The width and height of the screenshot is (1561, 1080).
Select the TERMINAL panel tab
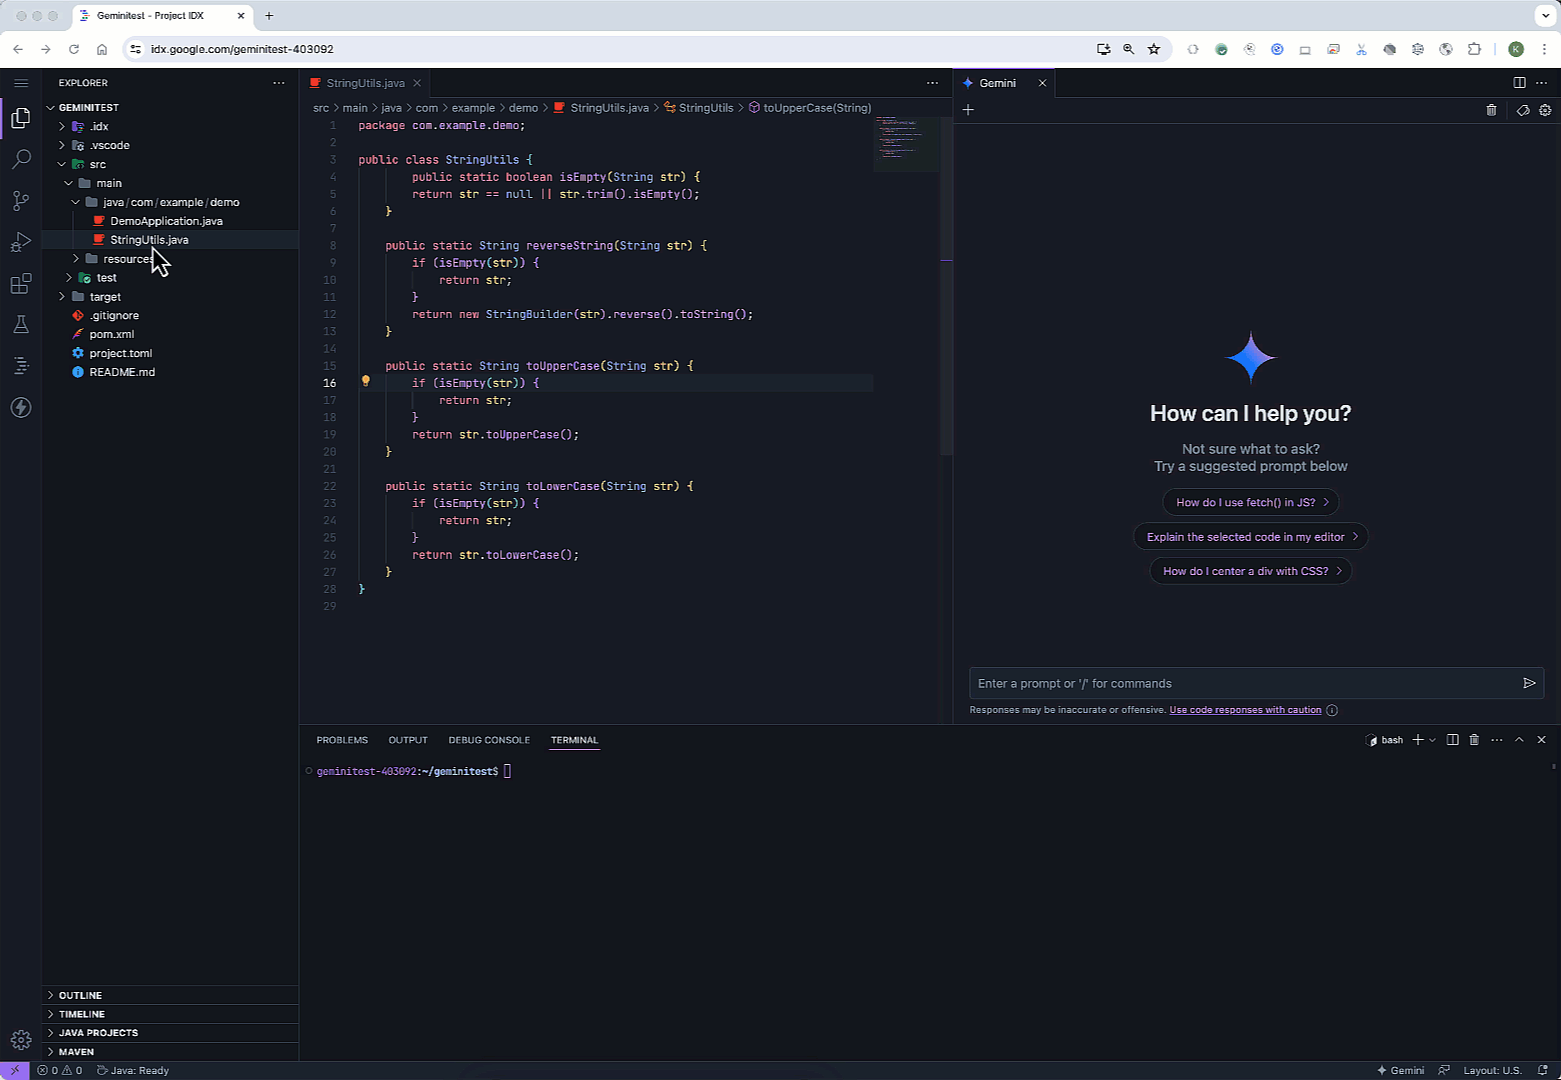574,740
